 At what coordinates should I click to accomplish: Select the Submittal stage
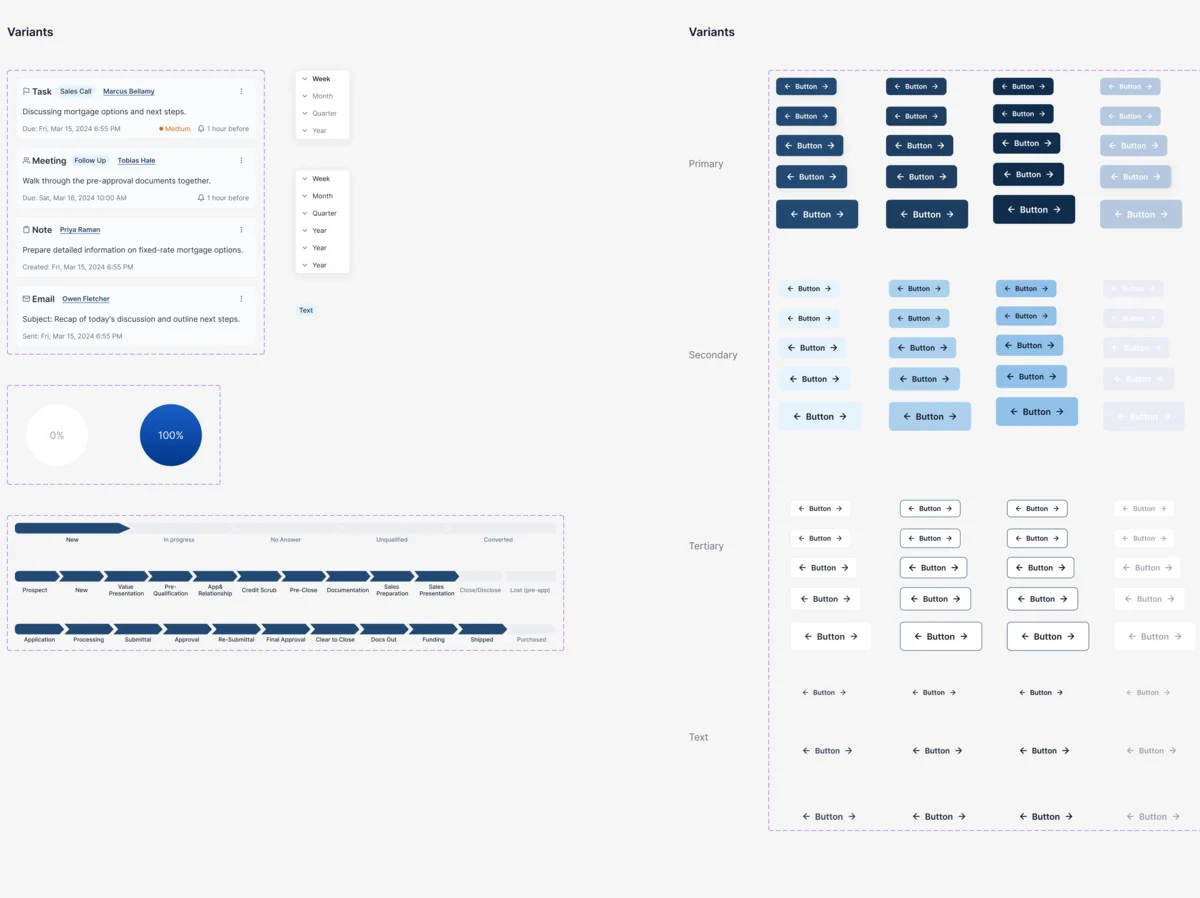tap(138, 629)
